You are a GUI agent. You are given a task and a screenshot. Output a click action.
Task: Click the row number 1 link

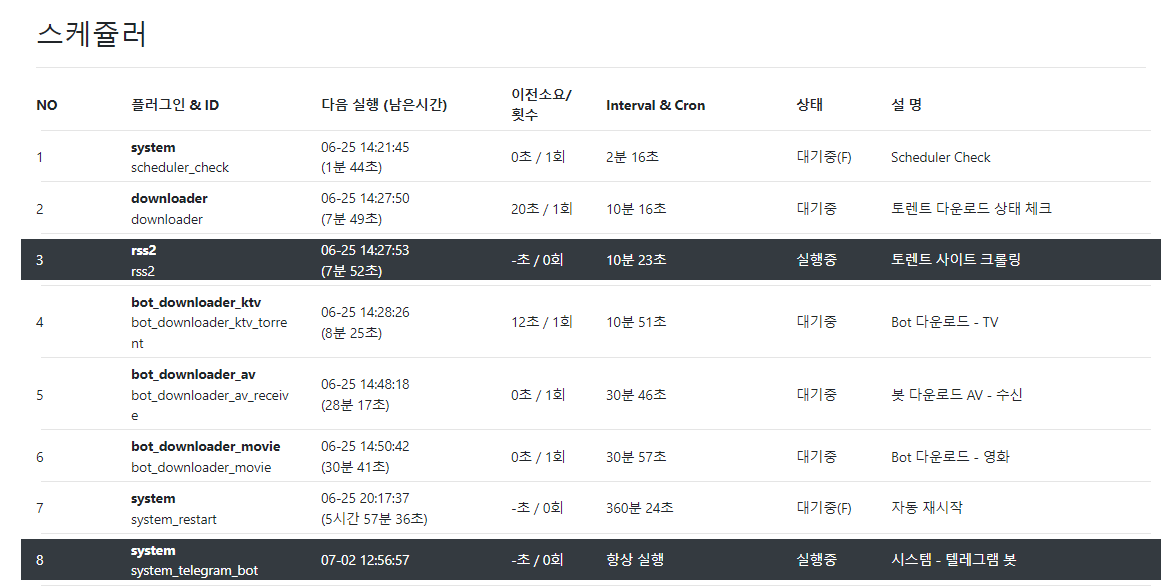pos(40,157)
